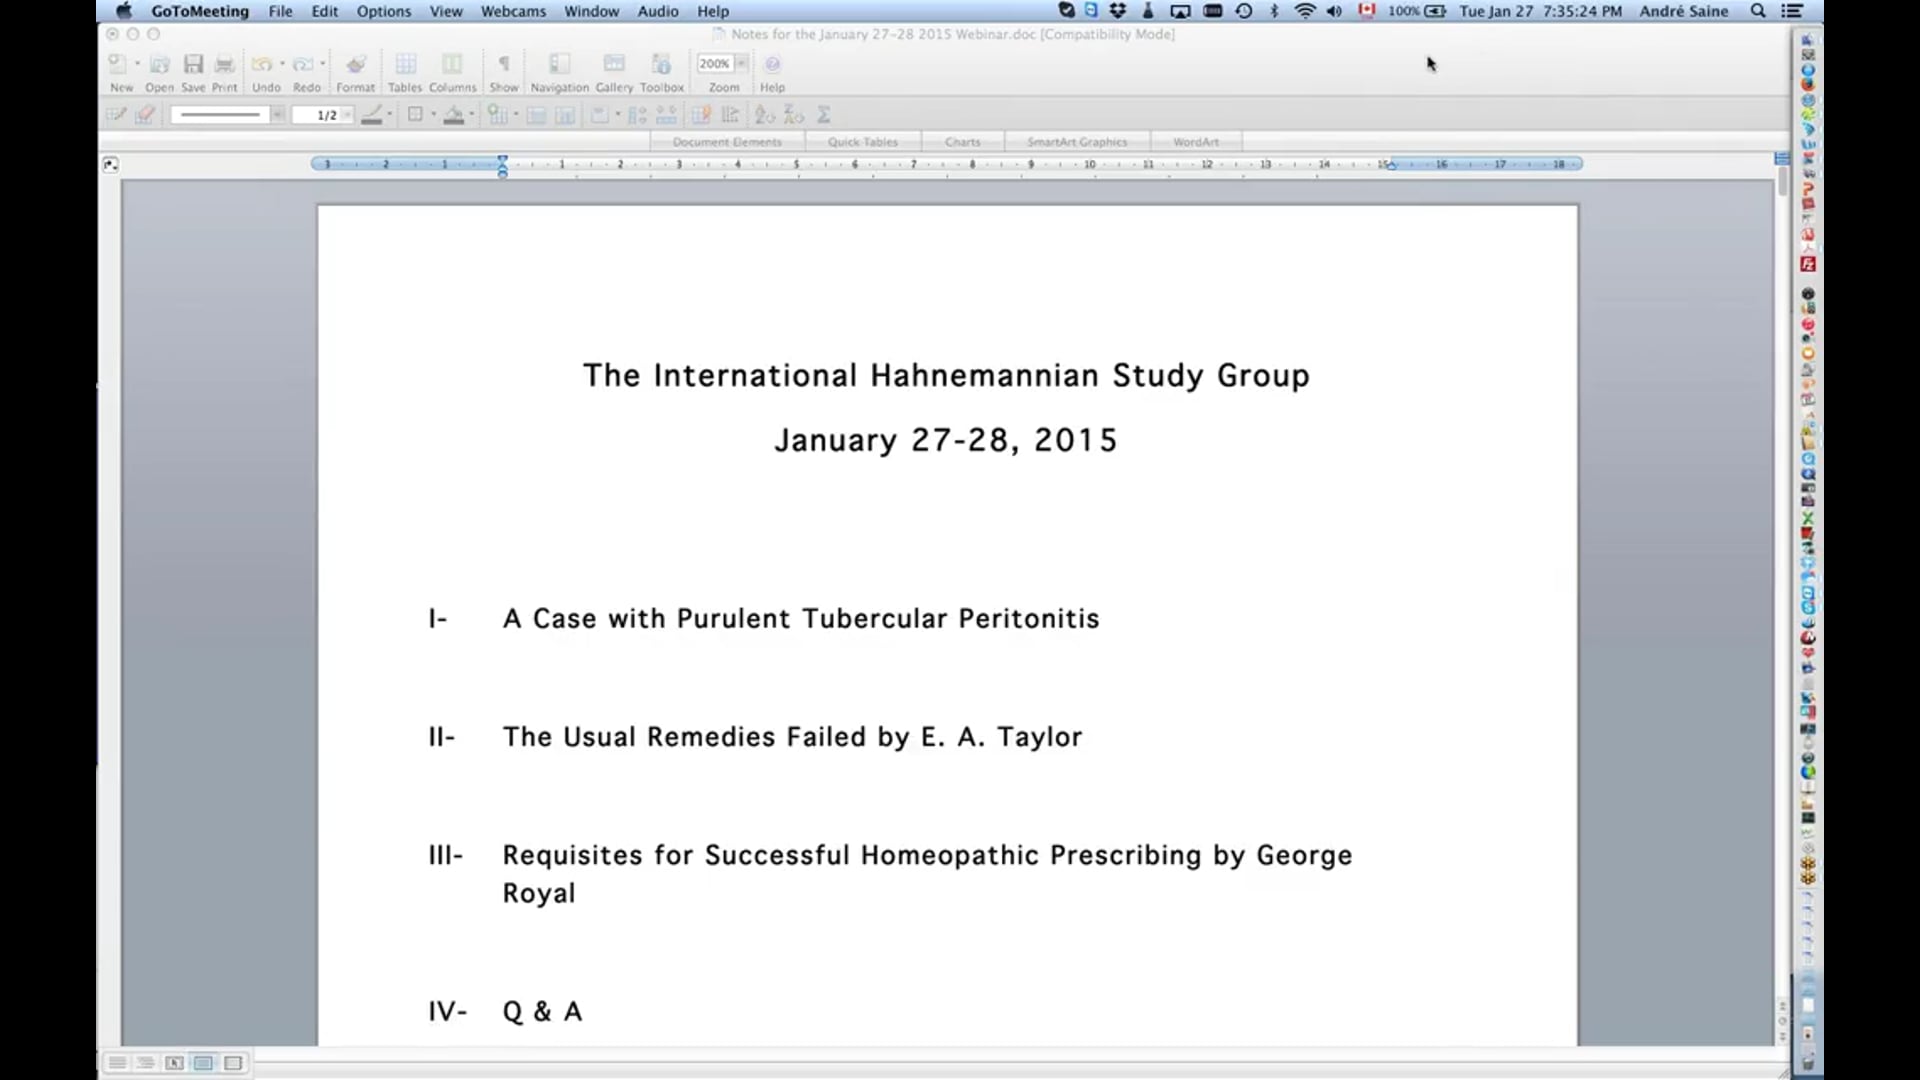Print the document
Image resolution: width=1920 pixels, height=1080 pixels.
225,63
